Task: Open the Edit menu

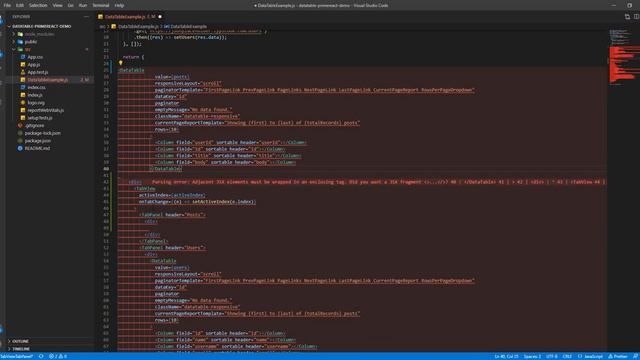Action: click(x=20, y=5)
